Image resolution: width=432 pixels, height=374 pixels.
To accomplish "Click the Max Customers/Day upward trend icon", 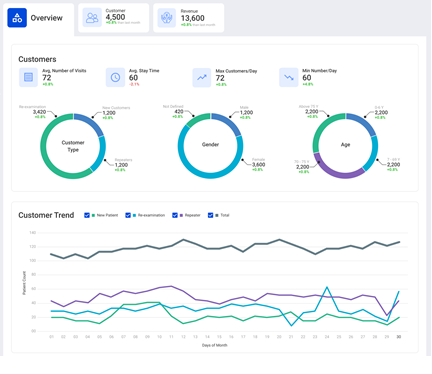I will [202, 77].
